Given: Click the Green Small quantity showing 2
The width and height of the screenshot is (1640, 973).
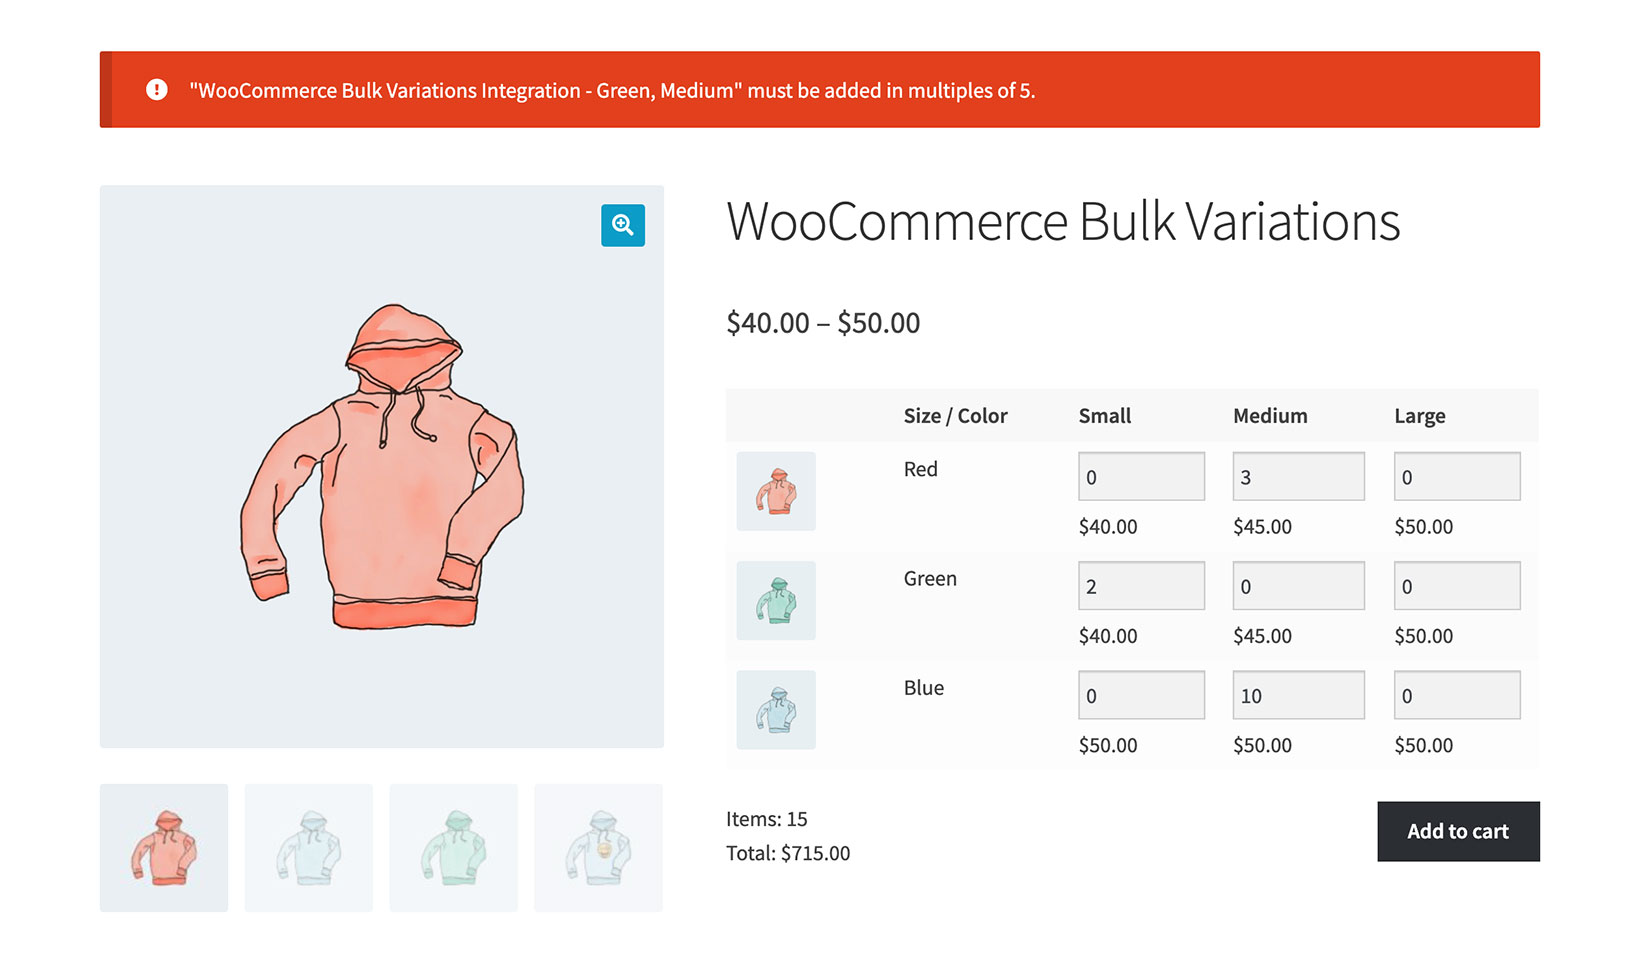Looking at the screenshot, I should pyautogui.click(x=1140, y=585).
